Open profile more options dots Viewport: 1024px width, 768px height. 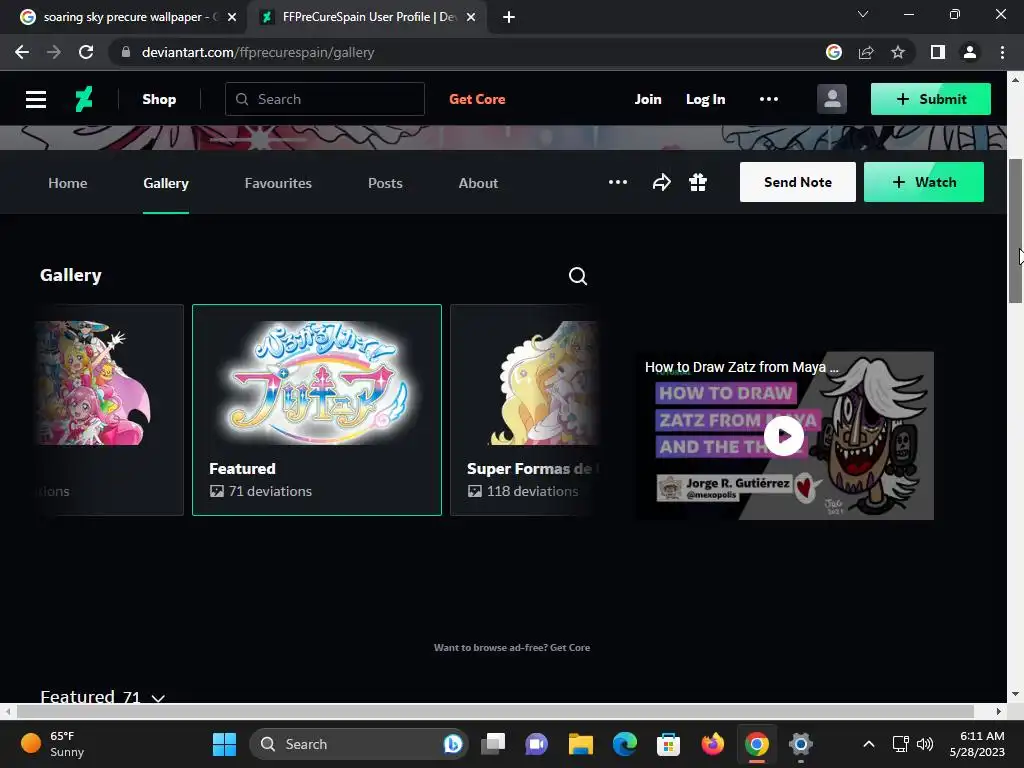pos(618,182)
